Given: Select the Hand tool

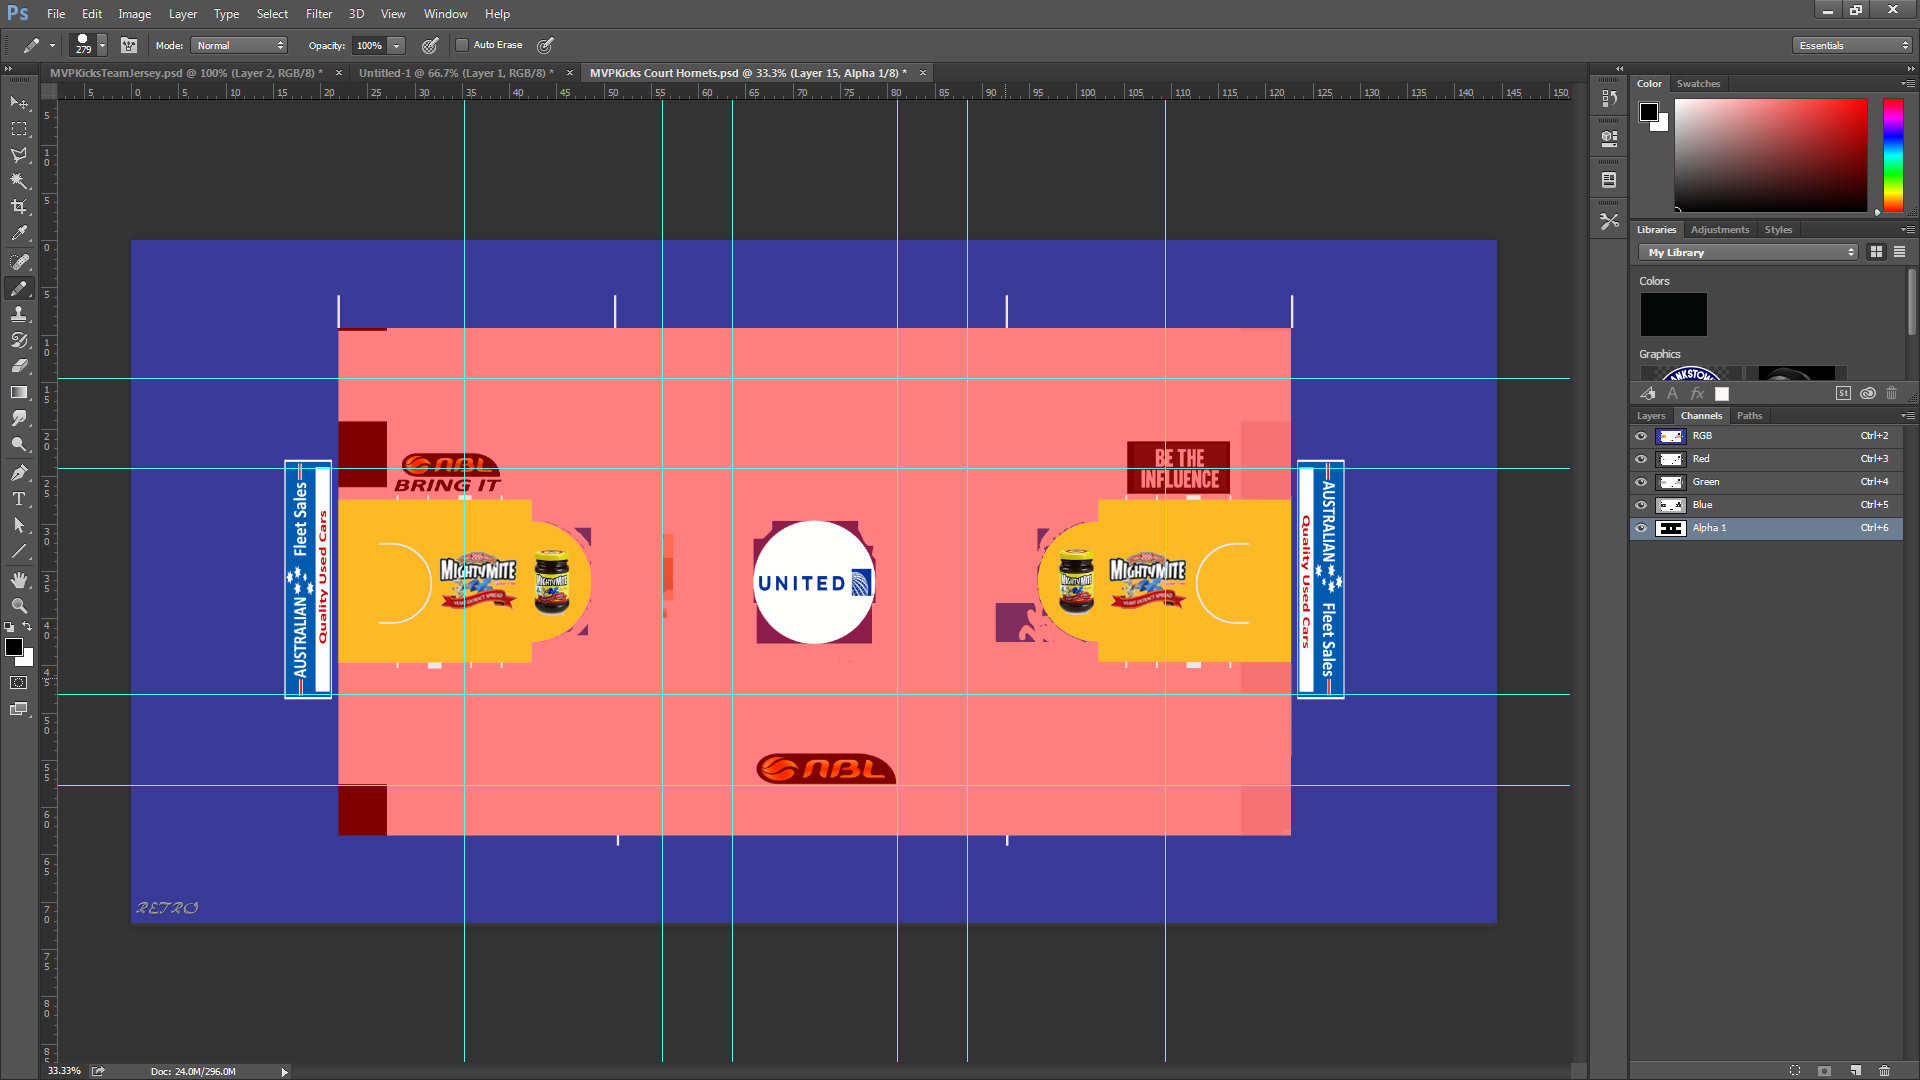Looking at the screenshot, I should [19, 580].
